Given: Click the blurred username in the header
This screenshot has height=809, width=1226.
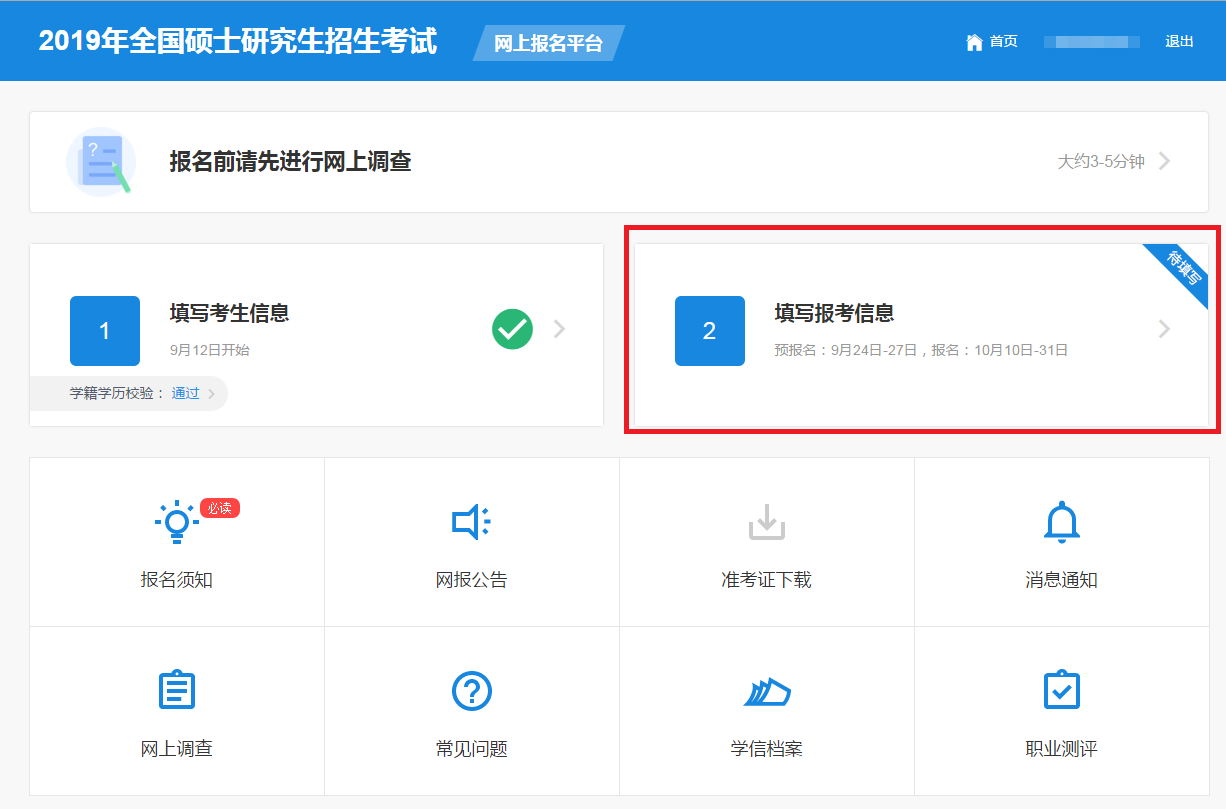Looking at the screenshot, I should [1091, 42].
